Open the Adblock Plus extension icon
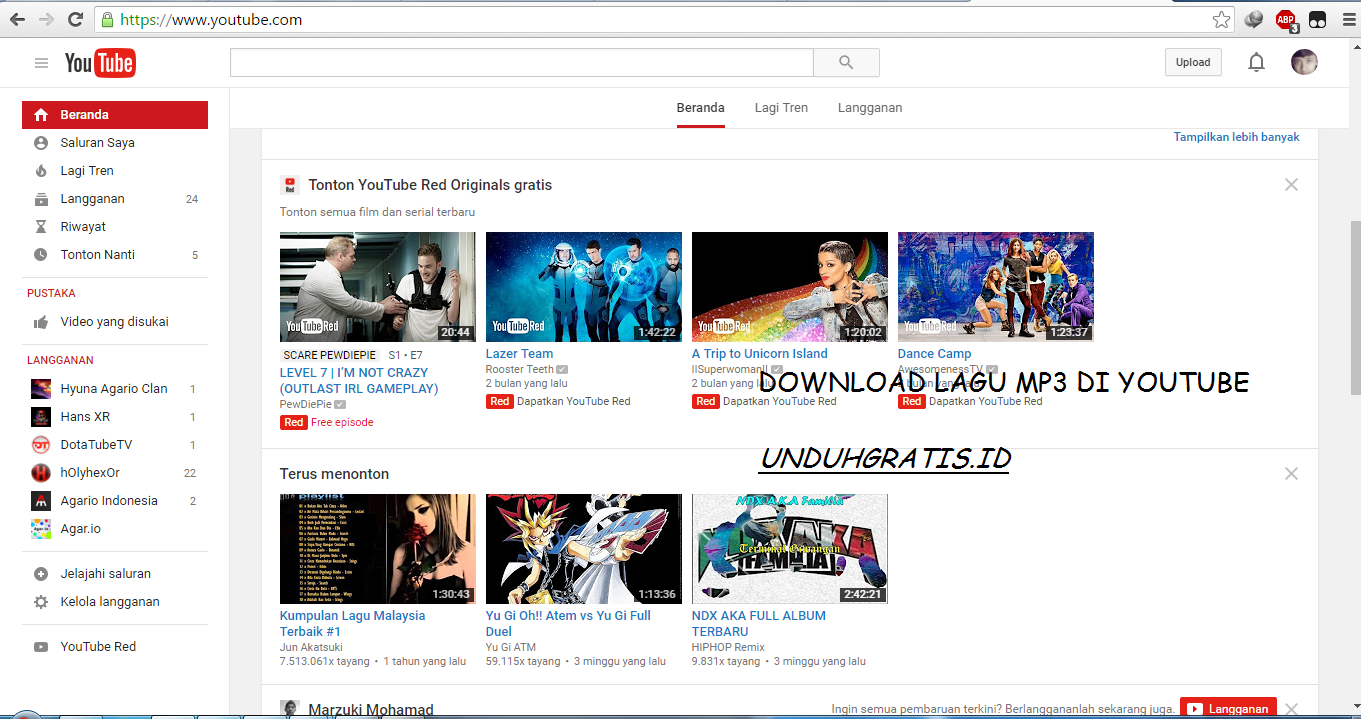 1286,20
